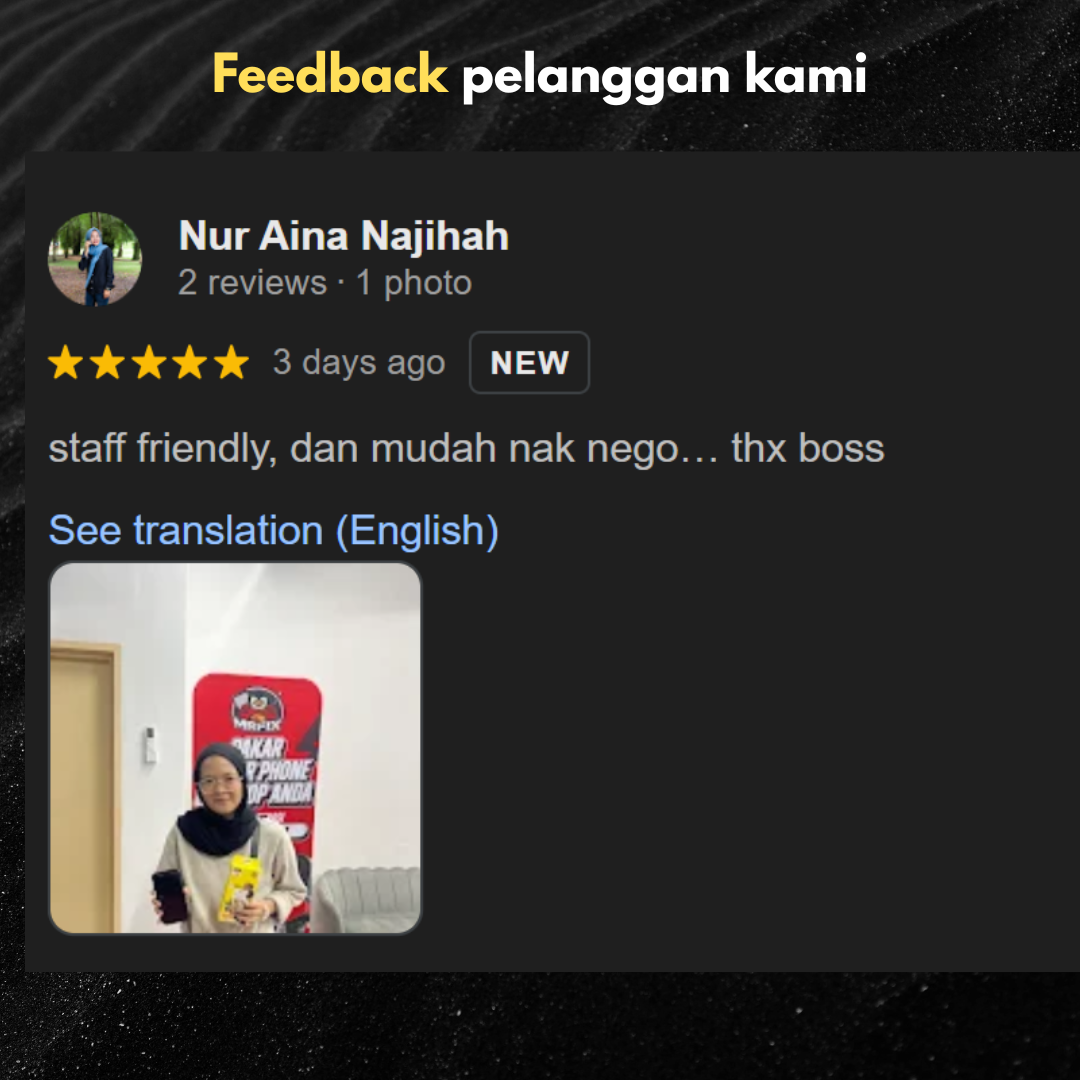Click the 1 photo label
The width and height of the screenshot is (1080, 1080).
coord(414,282)
